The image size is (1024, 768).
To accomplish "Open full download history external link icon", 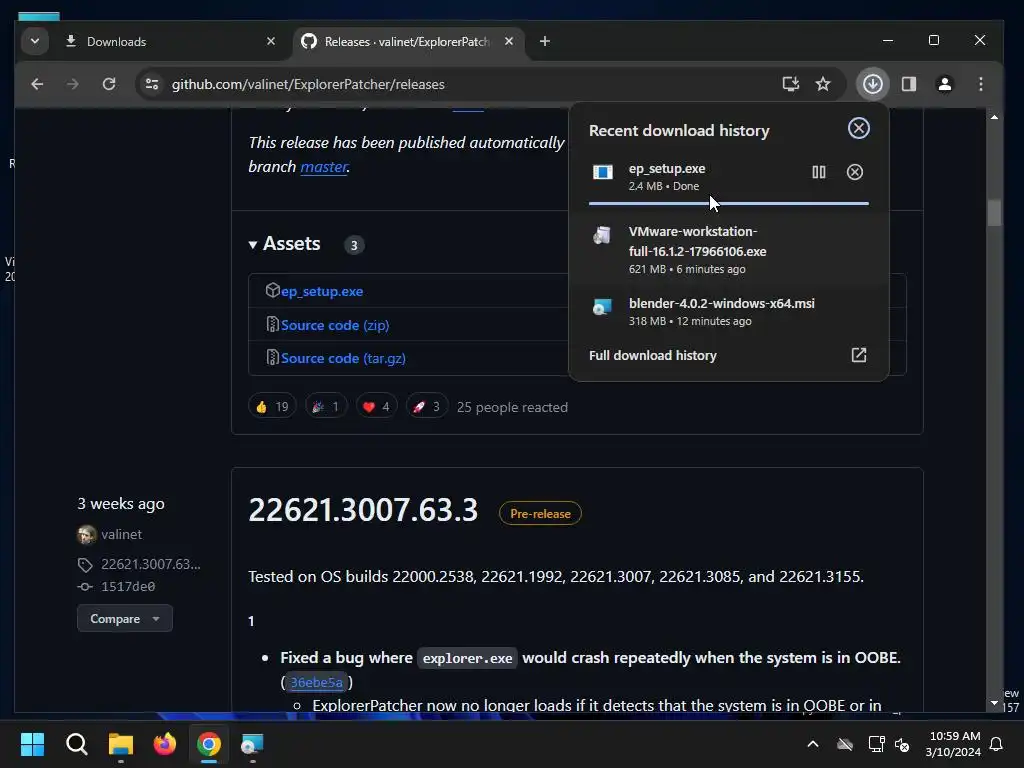I will pos(859,355).
